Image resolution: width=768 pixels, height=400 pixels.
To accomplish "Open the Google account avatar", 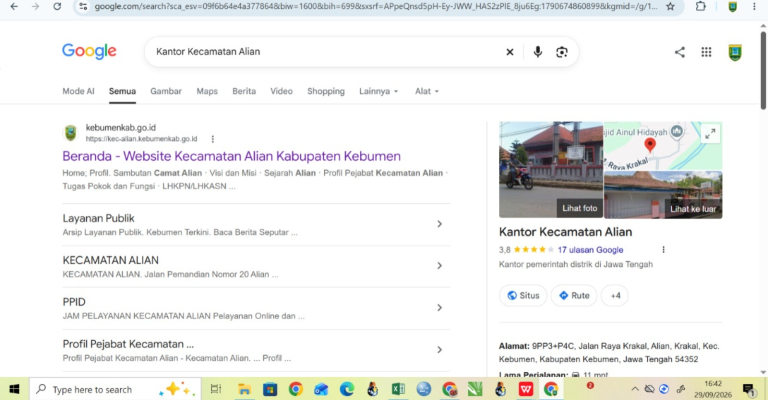I will (x=735, y=52).
